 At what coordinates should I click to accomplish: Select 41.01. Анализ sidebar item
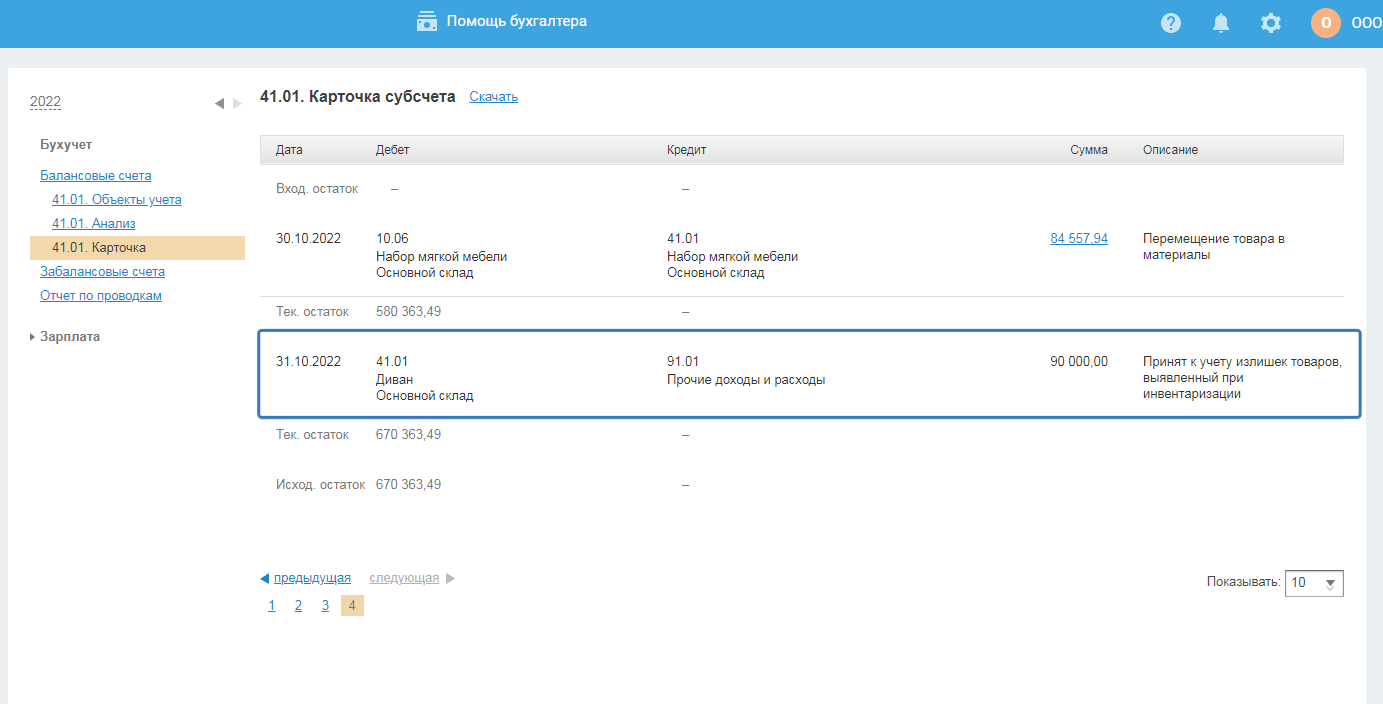94,224
